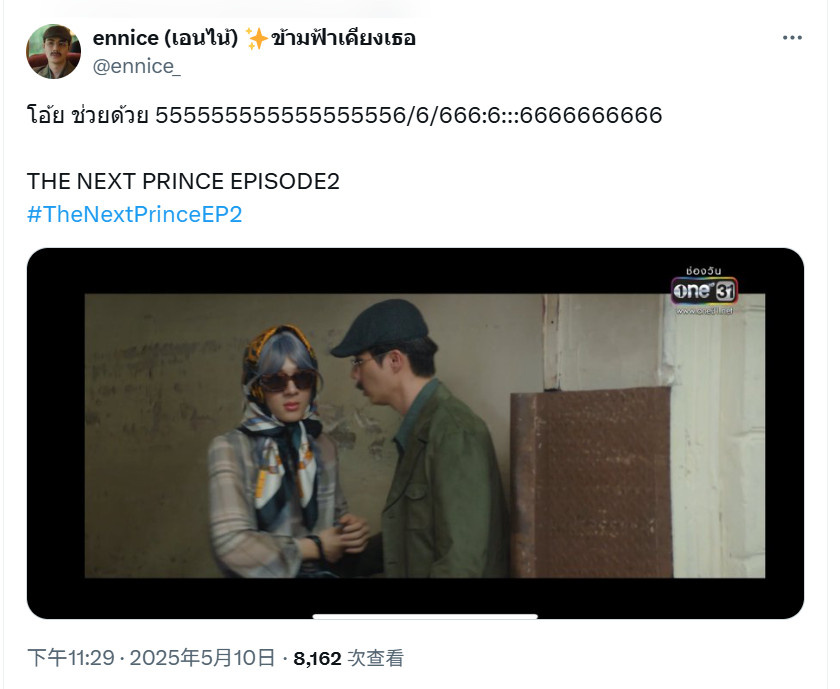The width and height of the screenshot is (840, 689).
Task: Click the display name ennice (เอนไน้)
Action: tap(166, 39)
